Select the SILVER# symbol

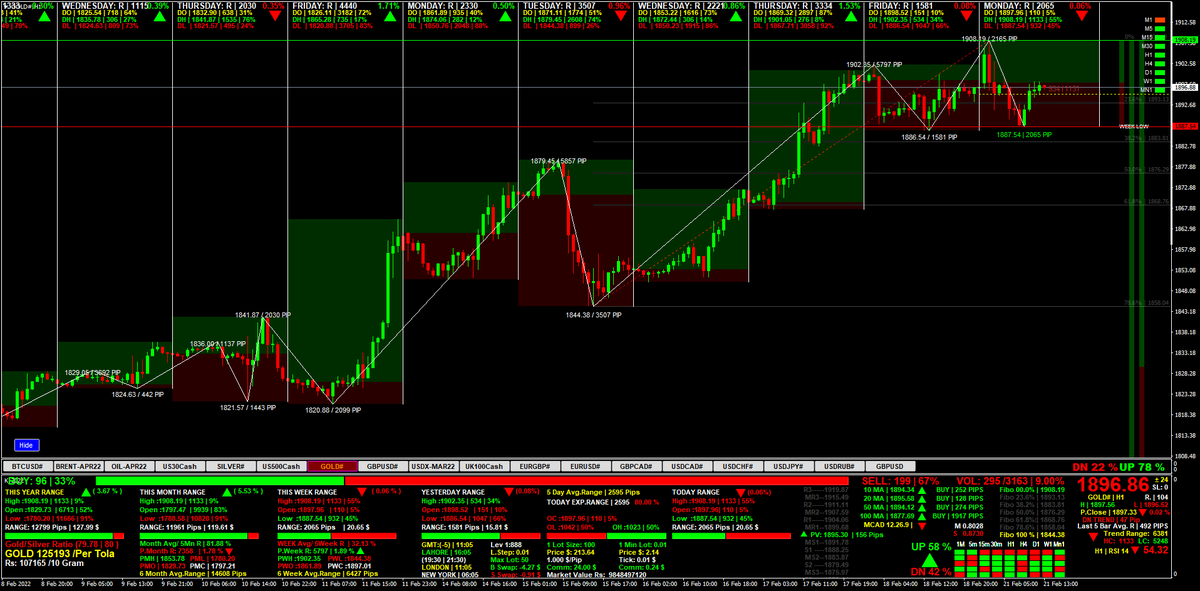[231, 466]
